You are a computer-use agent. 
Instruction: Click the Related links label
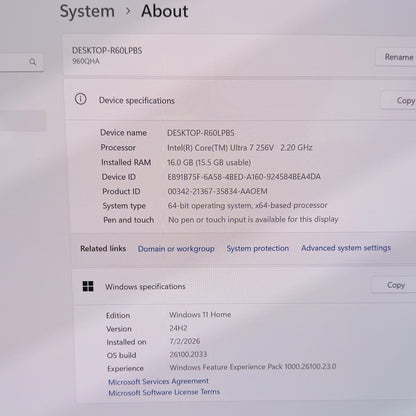pos(103,249)
